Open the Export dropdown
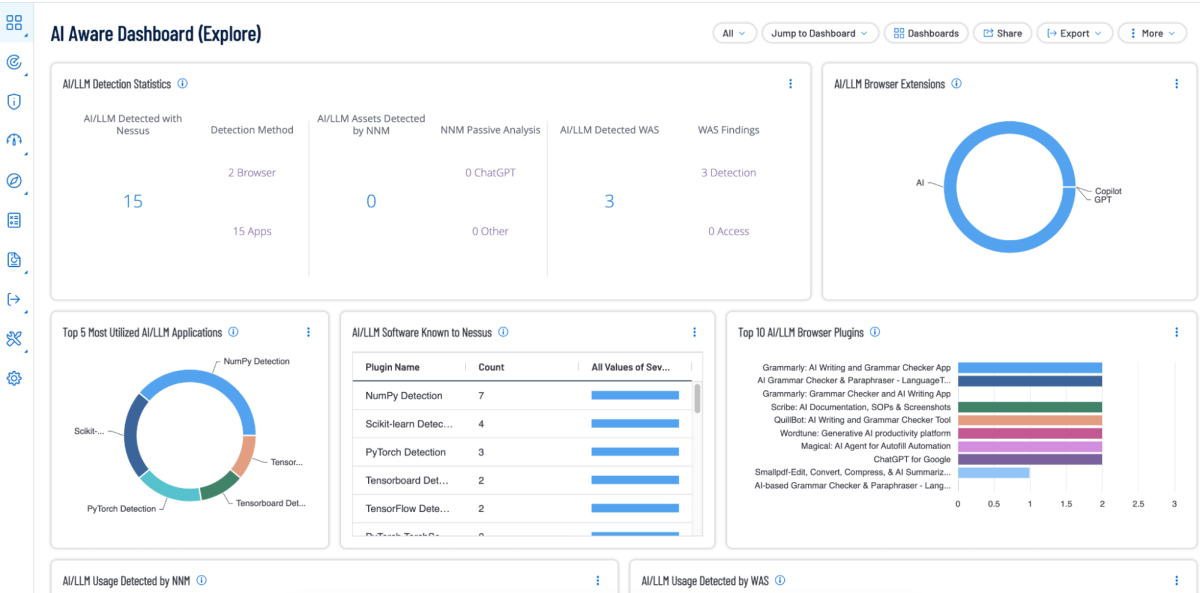Image resolution: width=1200 pixels, height=593 pixels. [x=1074, y=32]
